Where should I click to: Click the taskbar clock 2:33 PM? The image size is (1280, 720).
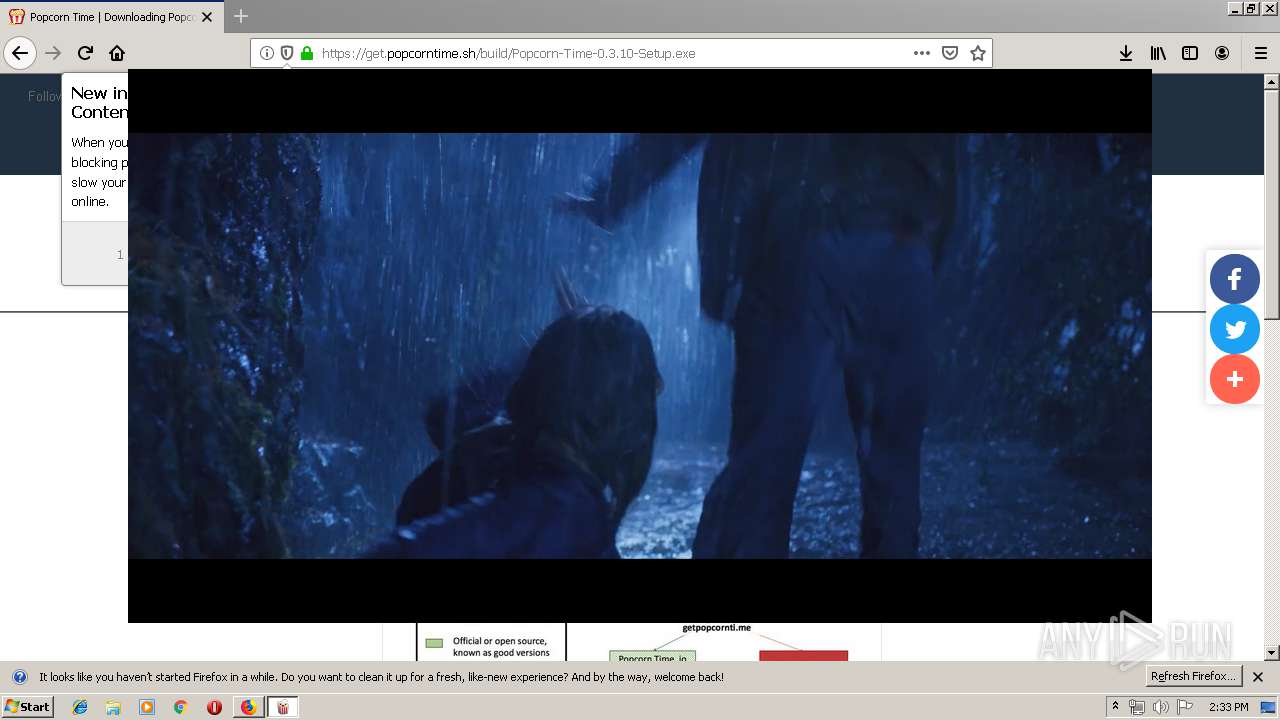1228,707
